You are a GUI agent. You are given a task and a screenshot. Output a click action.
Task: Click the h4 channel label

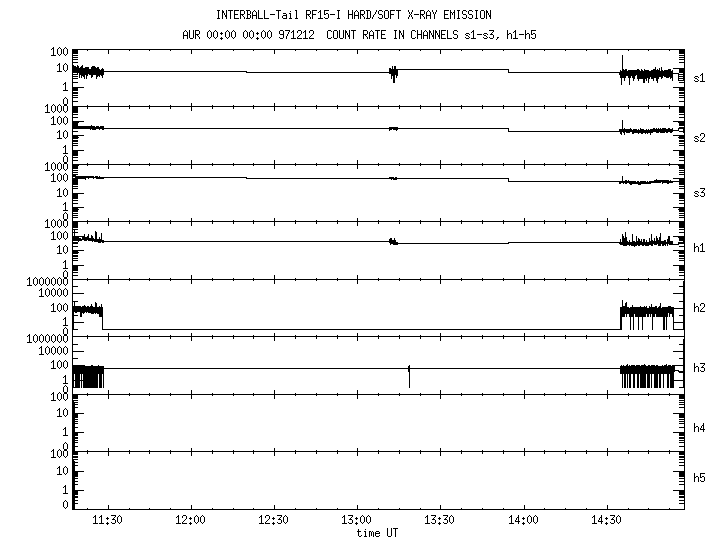pyautogui.click(x=699, y=428)
